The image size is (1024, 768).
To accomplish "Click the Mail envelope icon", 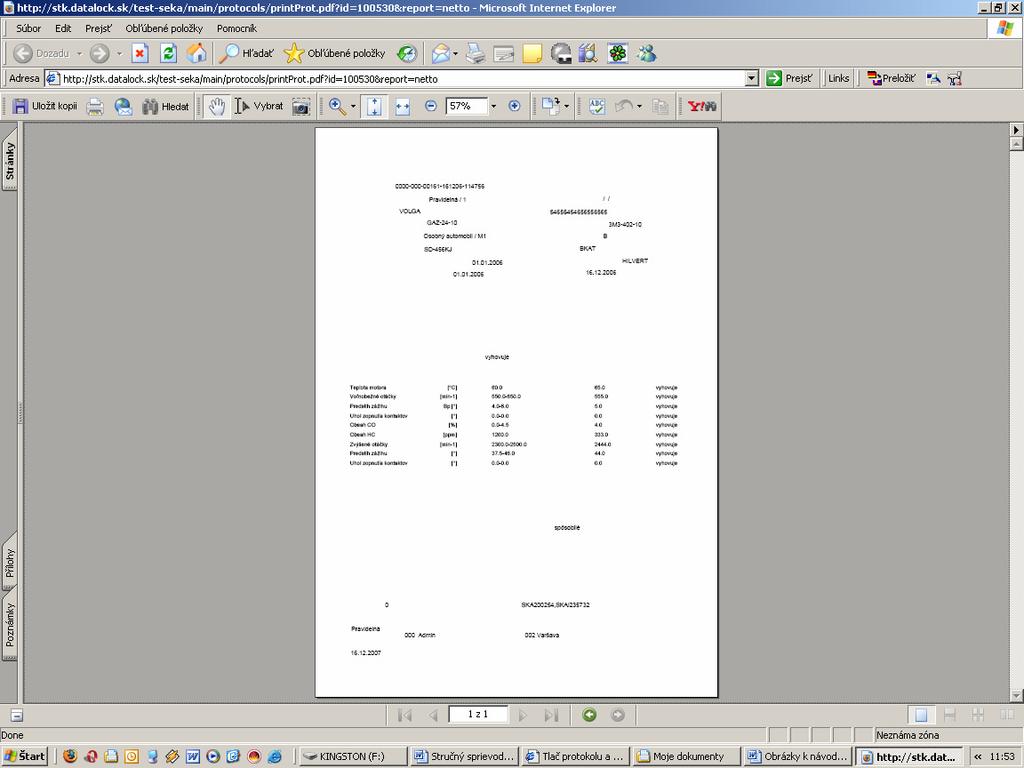I will pos(441,53).
